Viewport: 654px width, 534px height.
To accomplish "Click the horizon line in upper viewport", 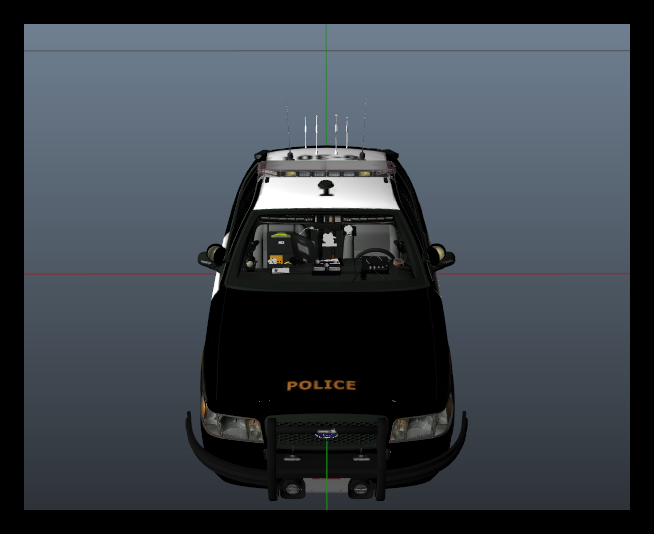I will (150, 50).
